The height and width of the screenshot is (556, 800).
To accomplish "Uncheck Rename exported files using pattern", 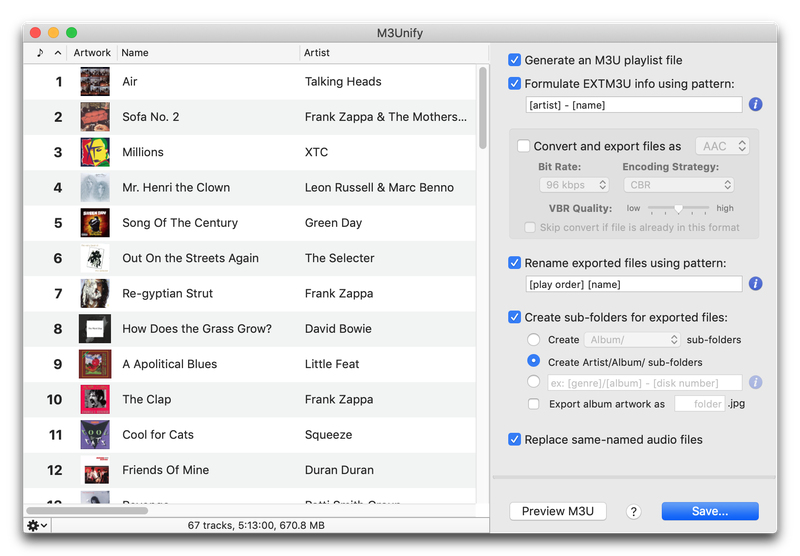I will (514, 263).
